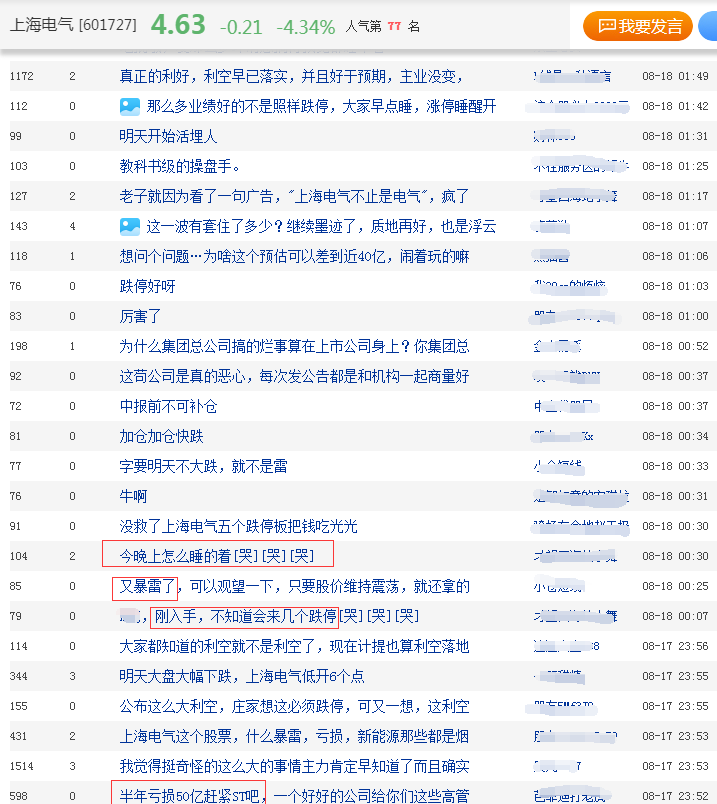The width and height of the screenshot is (717, 804).
Task: Click the price change -0.21
Action: pyautogui.click(x=241, y=27)
